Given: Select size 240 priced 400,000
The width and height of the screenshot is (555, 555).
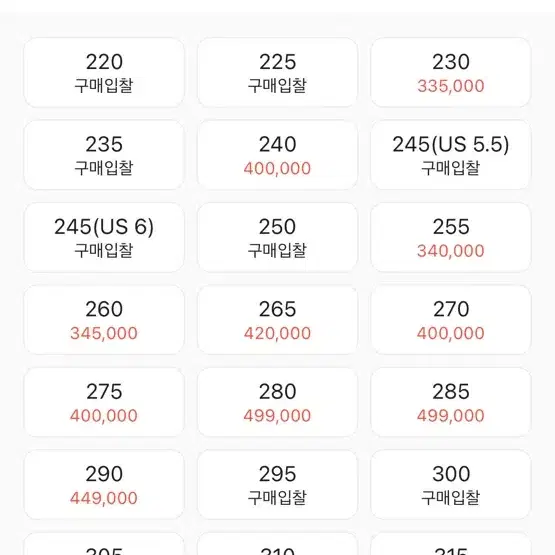Looking at the screenshot, I should 278,155.
